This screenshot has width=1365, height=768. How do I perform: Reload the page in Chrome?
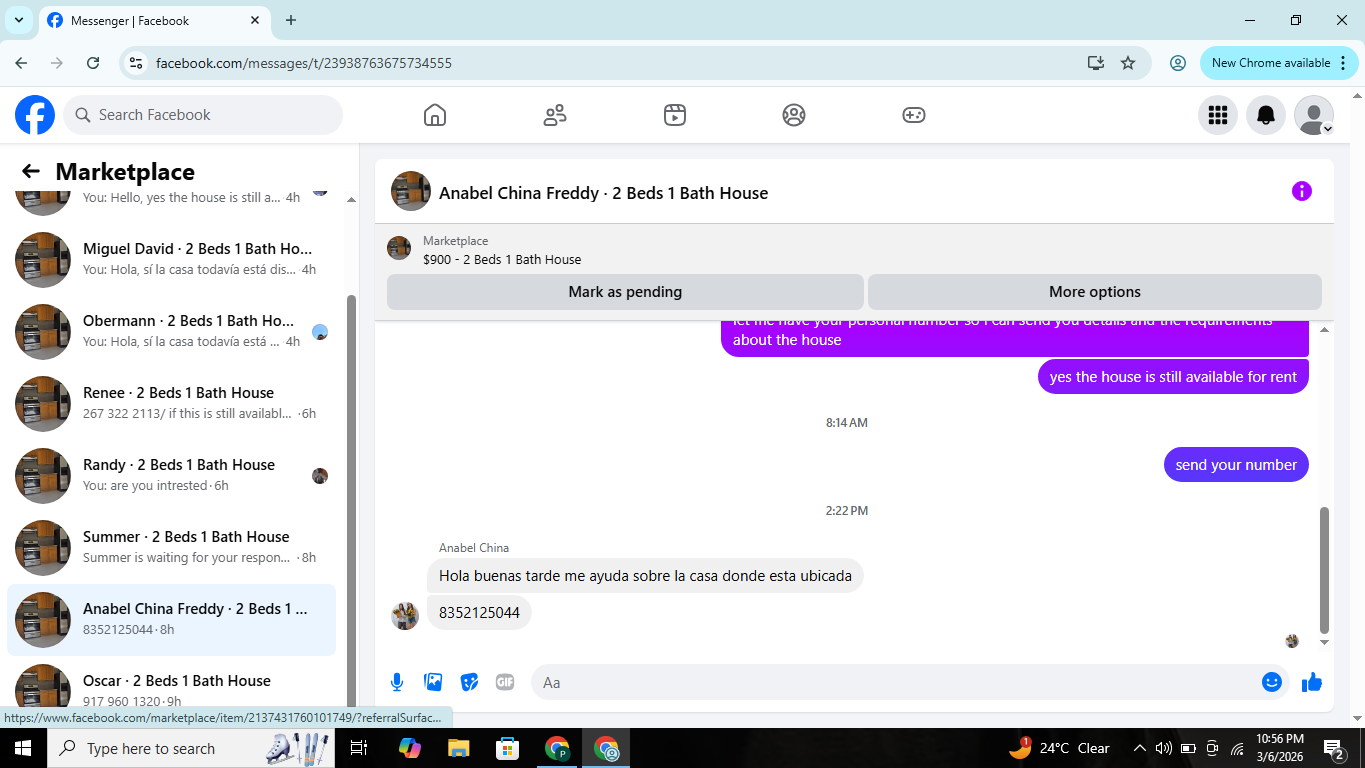93,63
